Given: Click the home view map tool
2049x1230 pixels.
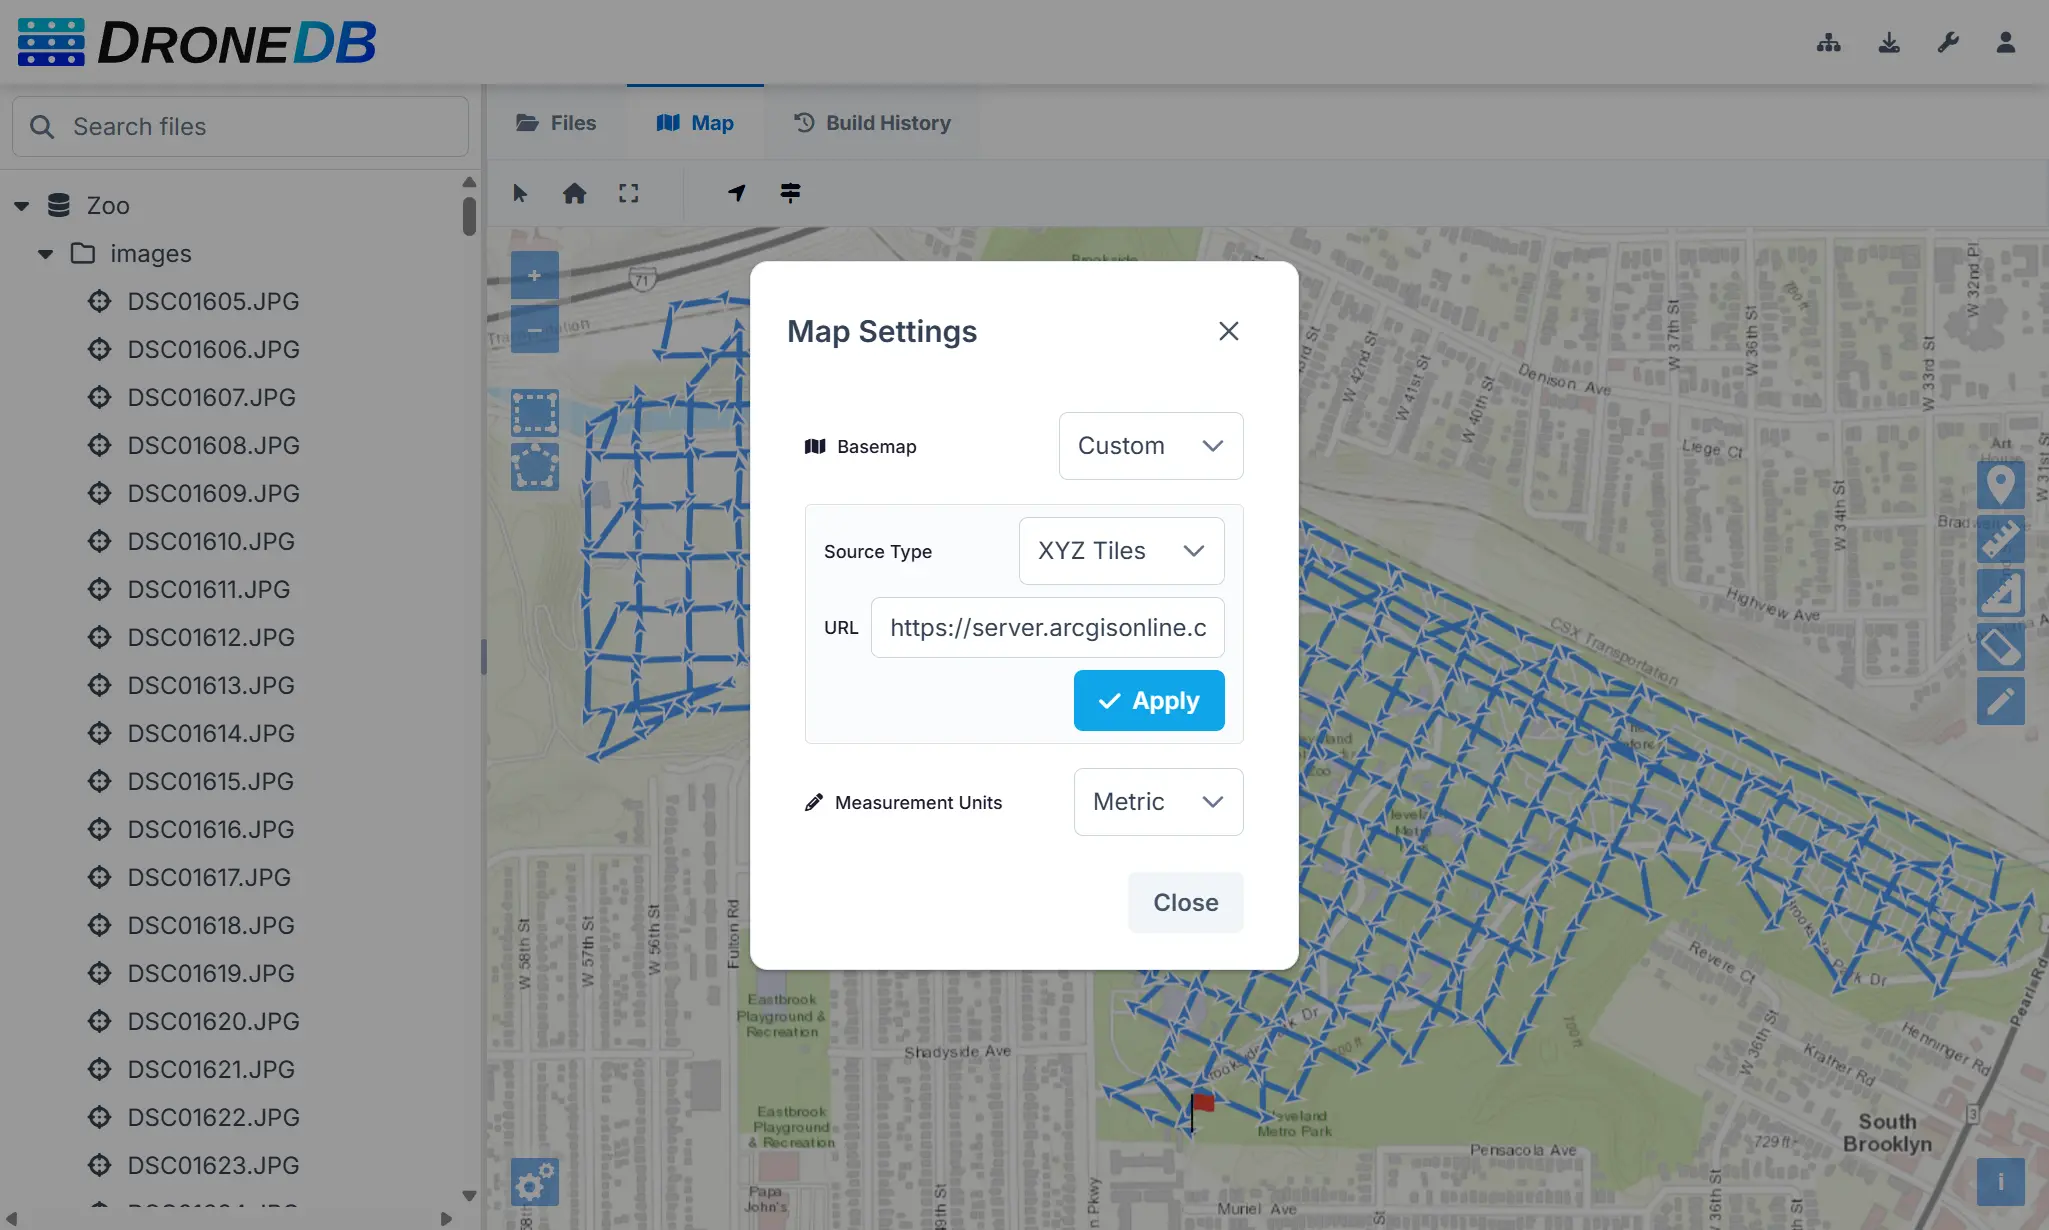Looking at the screenshot, I should coord(574,193).
